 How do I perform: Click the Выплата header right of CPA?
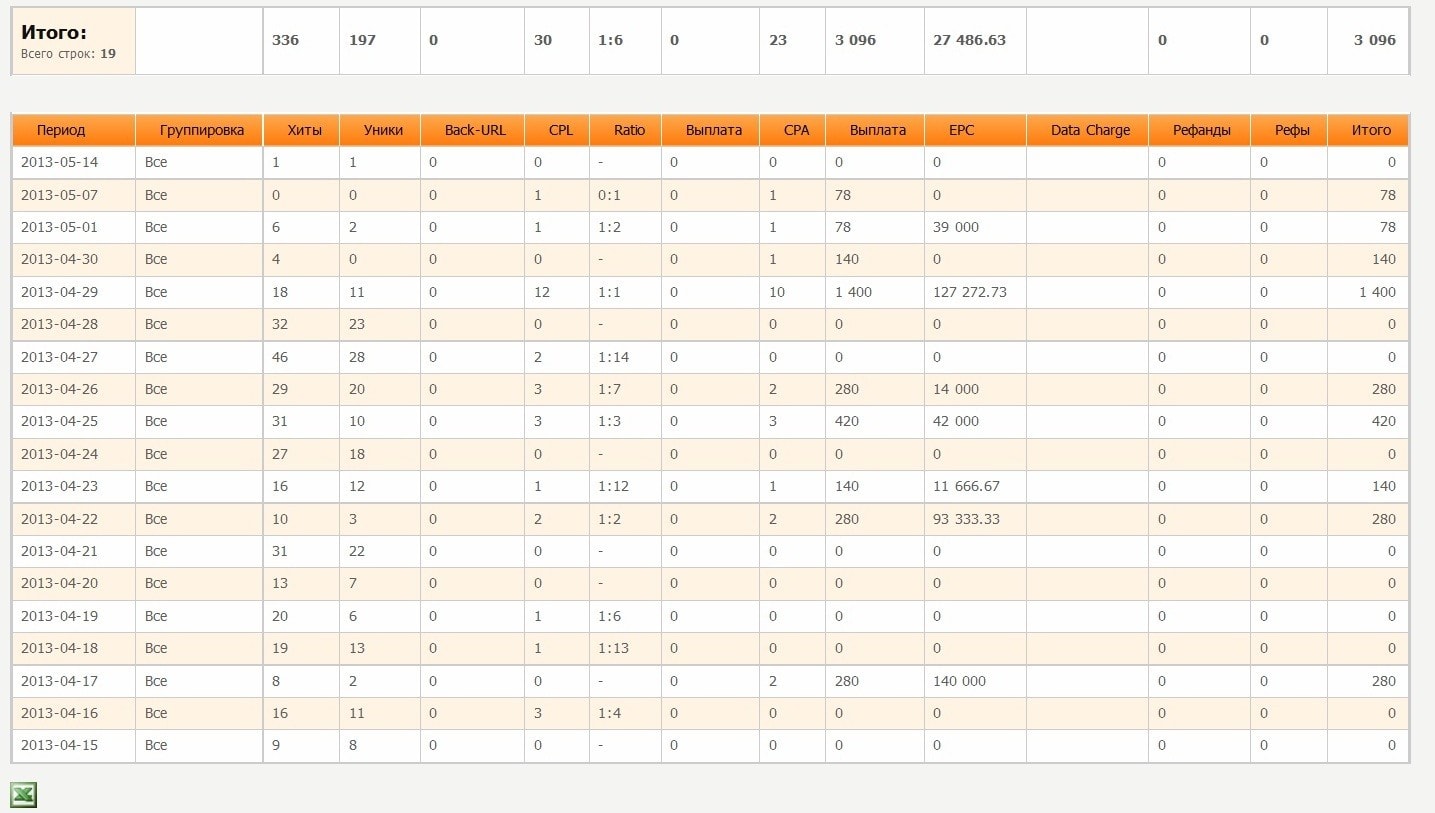point(878,130)
